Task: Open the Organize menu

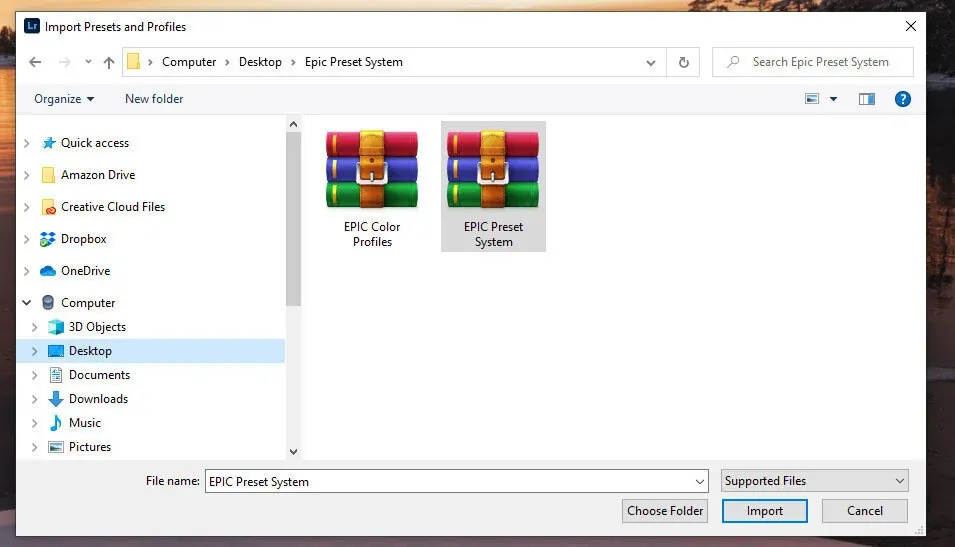Action: coord(64,99)
